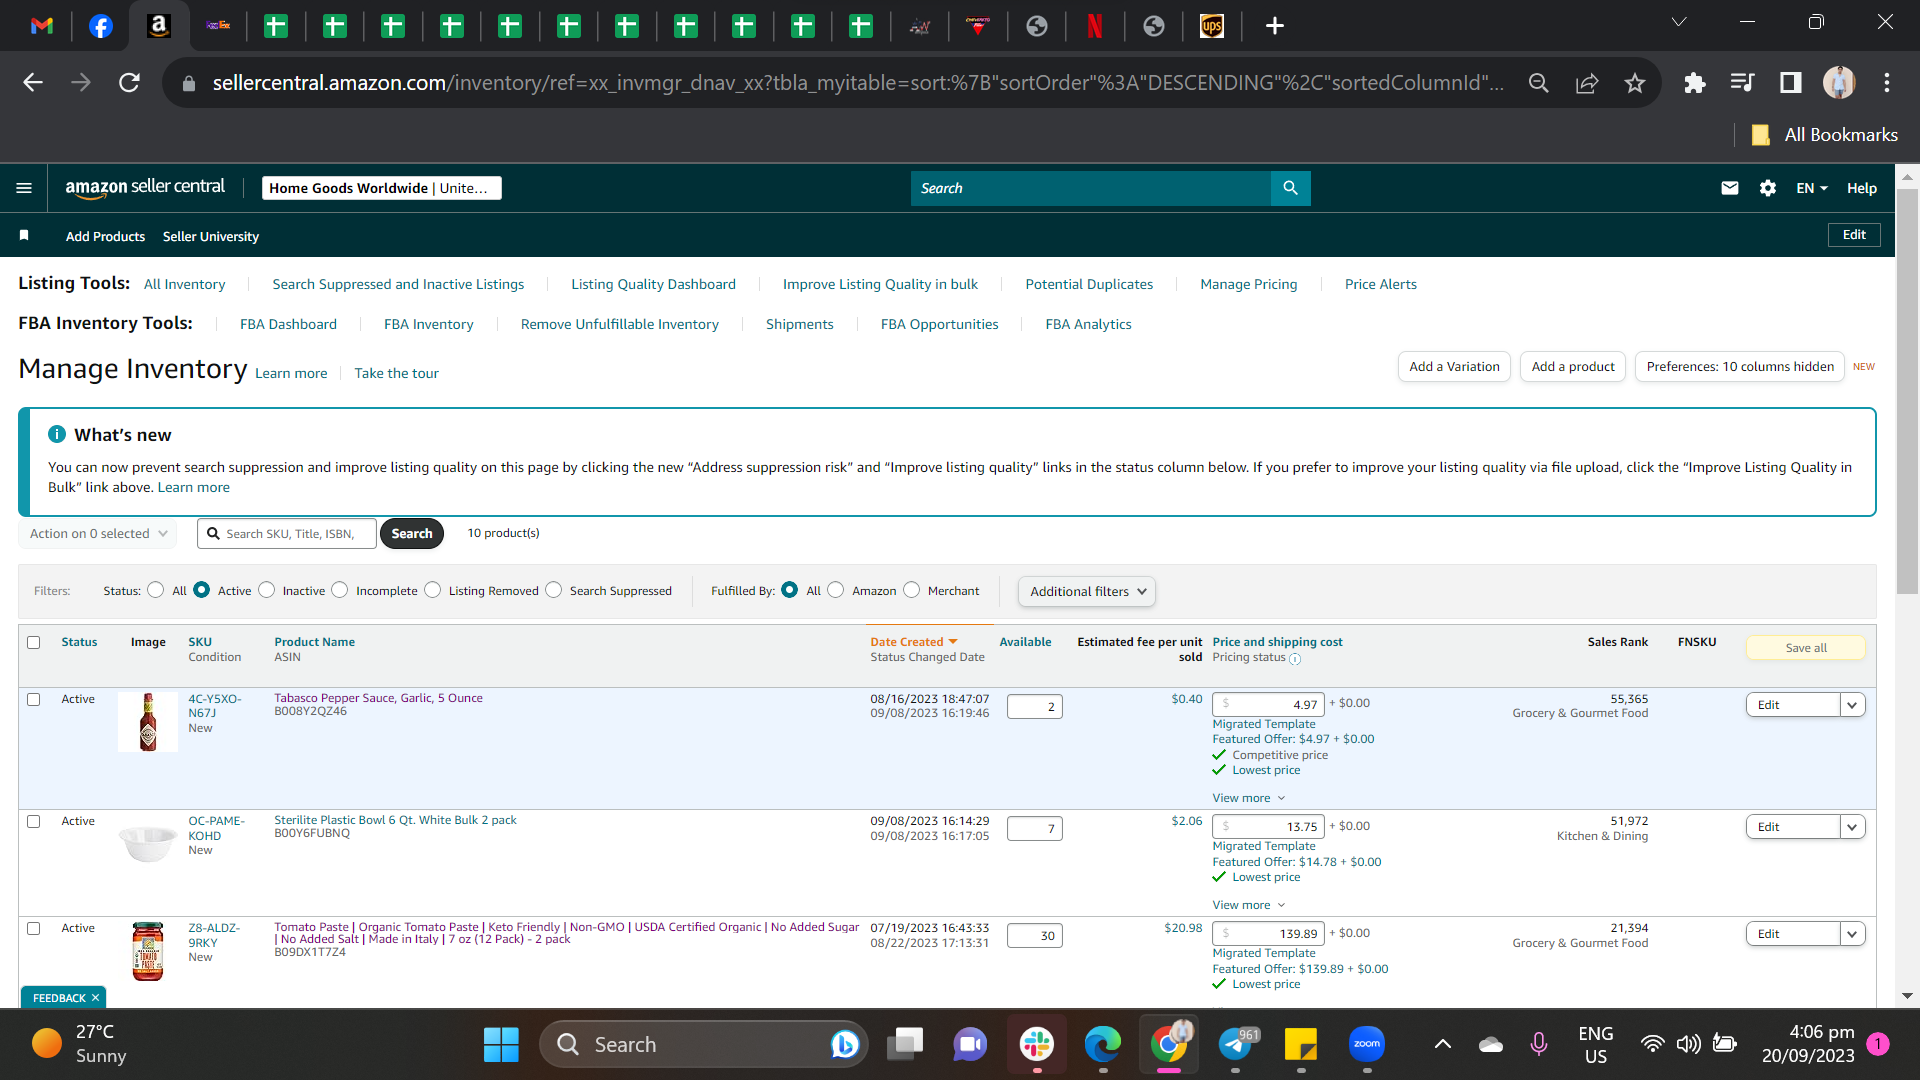Click the Save all button
Viewport: 1920px width, 1080px height.
1806,648
